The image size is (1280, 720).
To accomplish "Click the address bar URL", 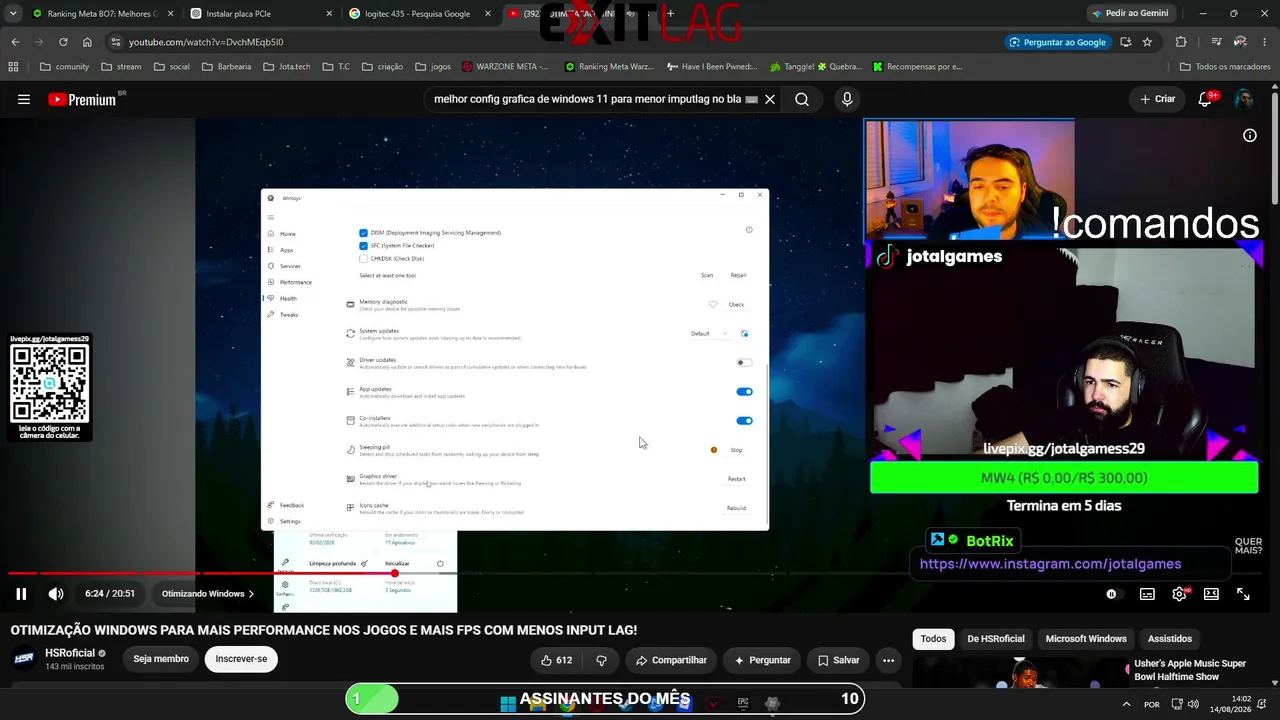I will [x=206, y=42].
